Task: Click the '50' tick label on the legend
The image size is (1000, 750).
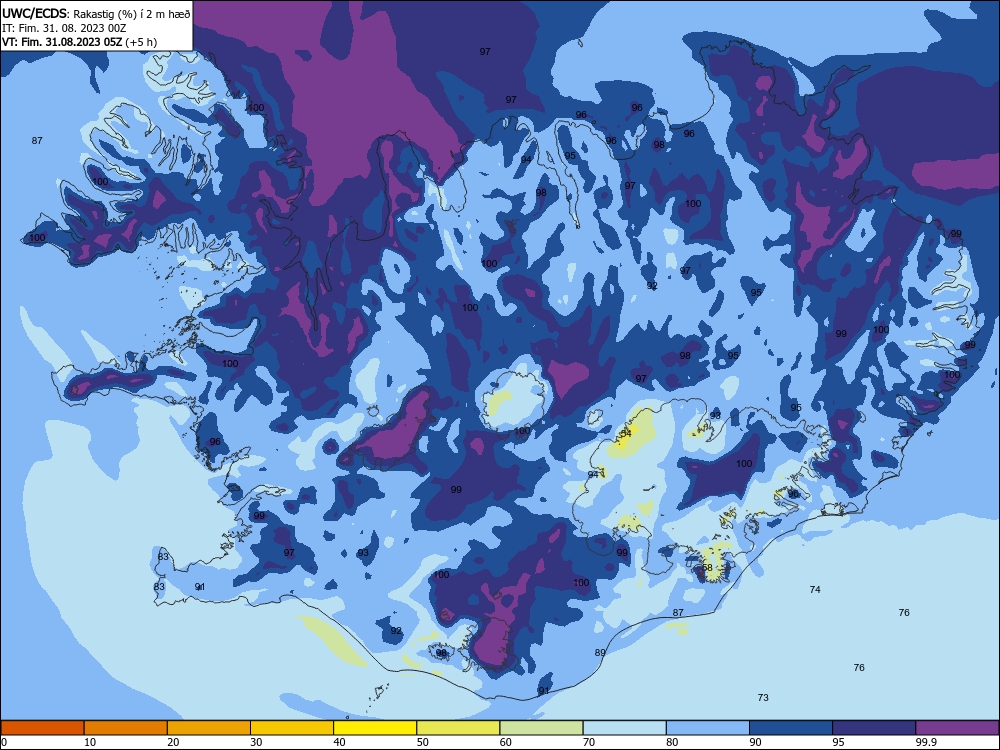Action: click(422, 742)
